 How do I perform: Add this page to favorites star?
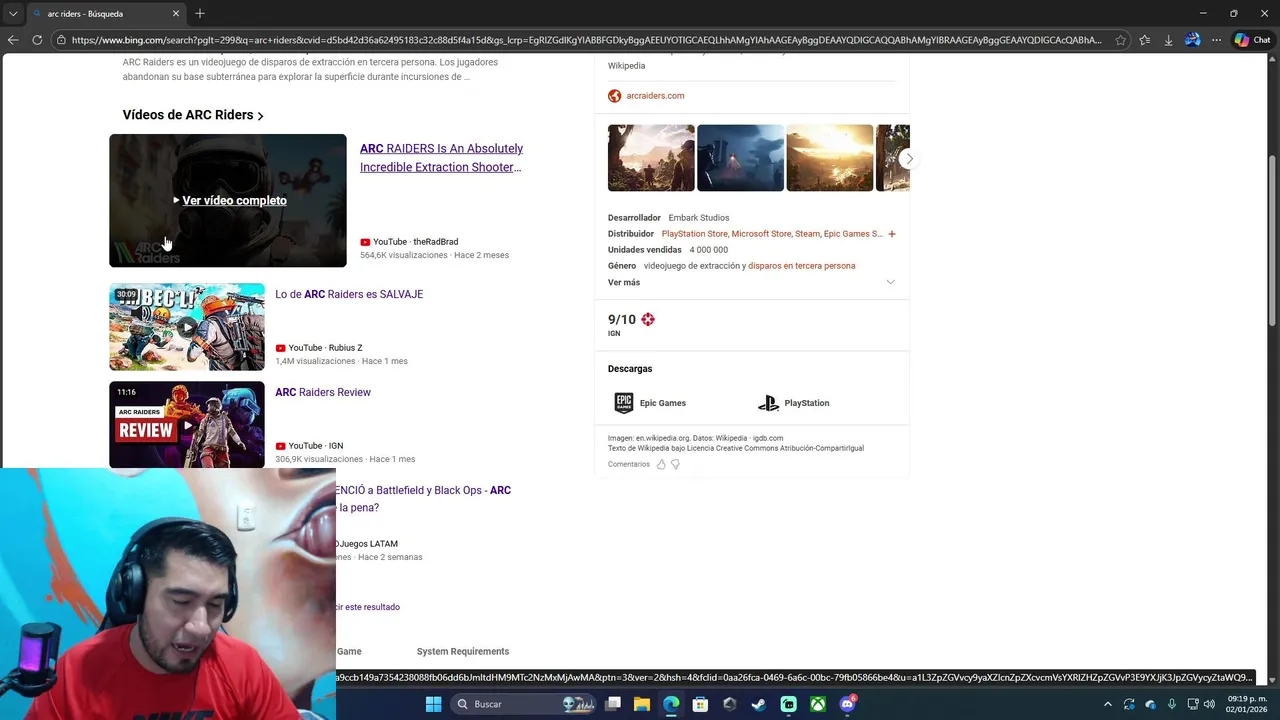(1121, 40)
